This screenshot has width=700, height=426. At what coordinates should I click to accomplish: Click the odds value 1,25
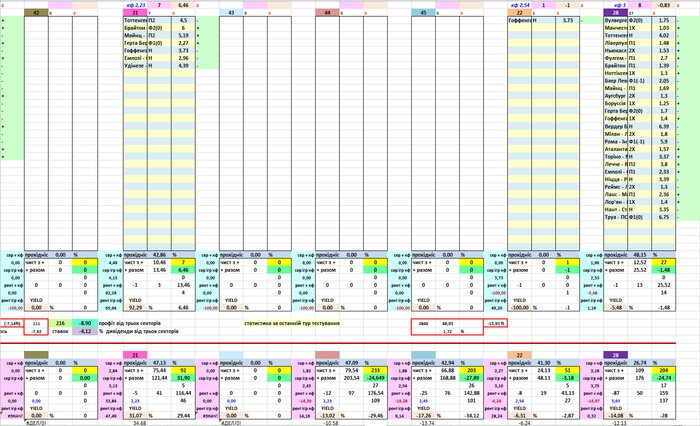point(664,104)
